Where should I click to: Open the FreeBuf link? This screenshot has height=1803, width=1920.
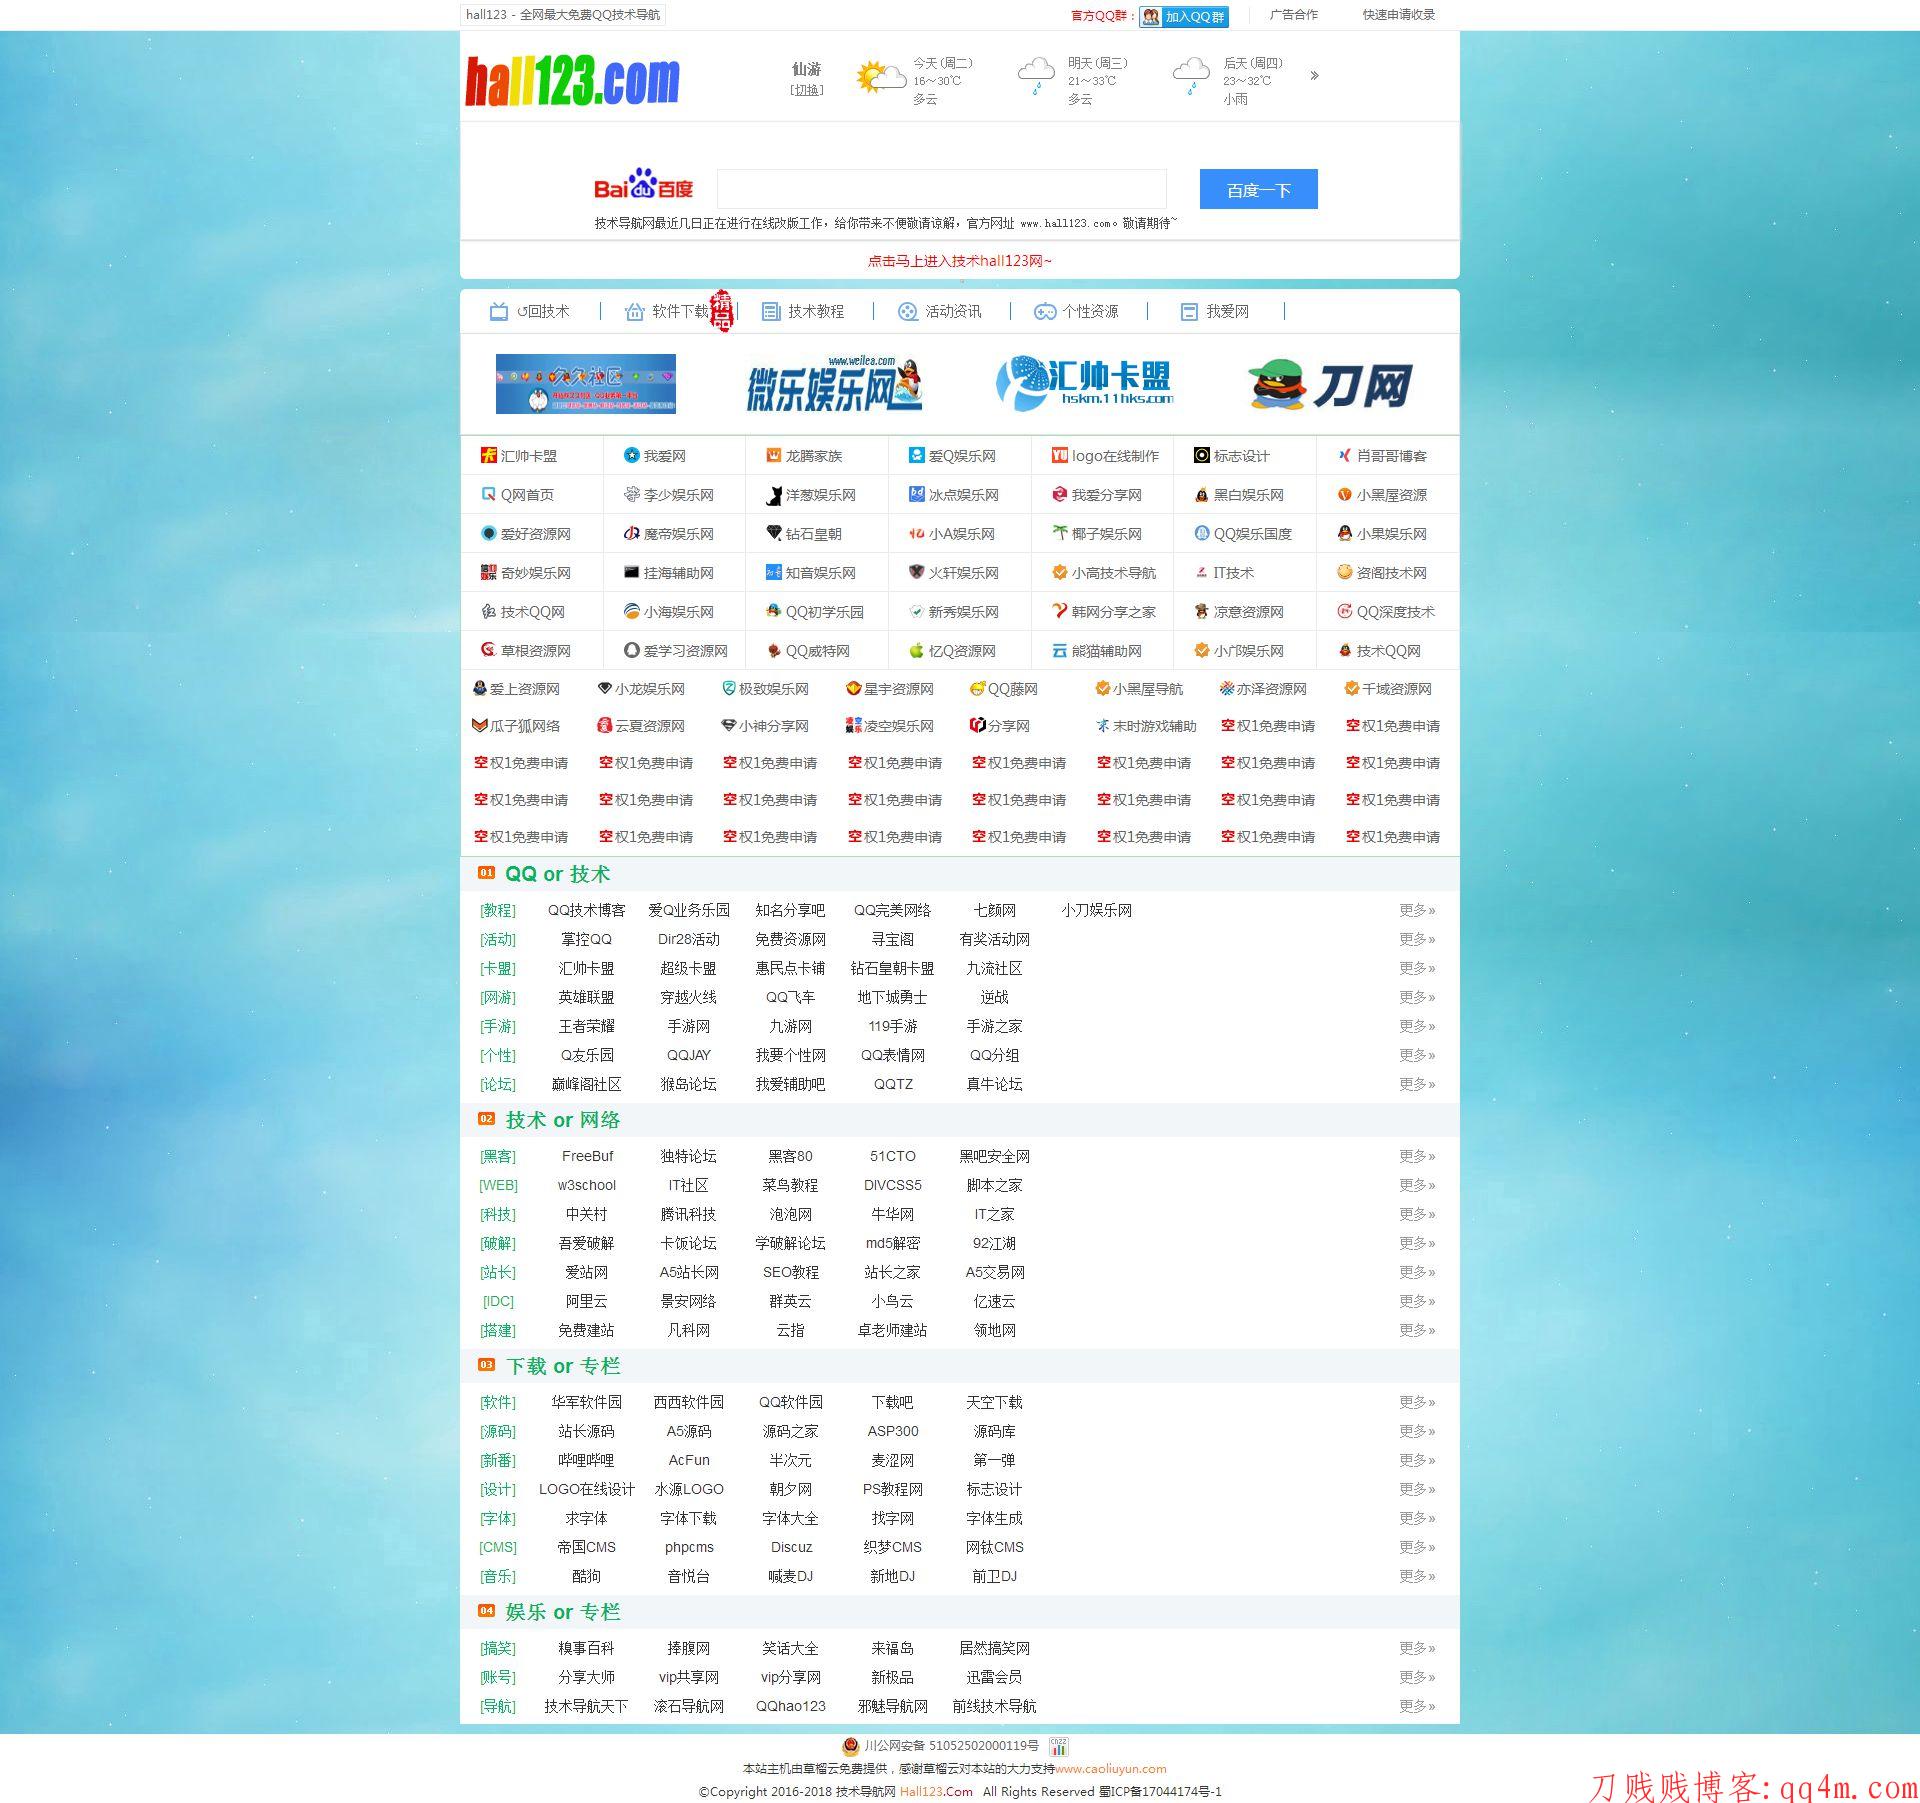point(587,1157)
